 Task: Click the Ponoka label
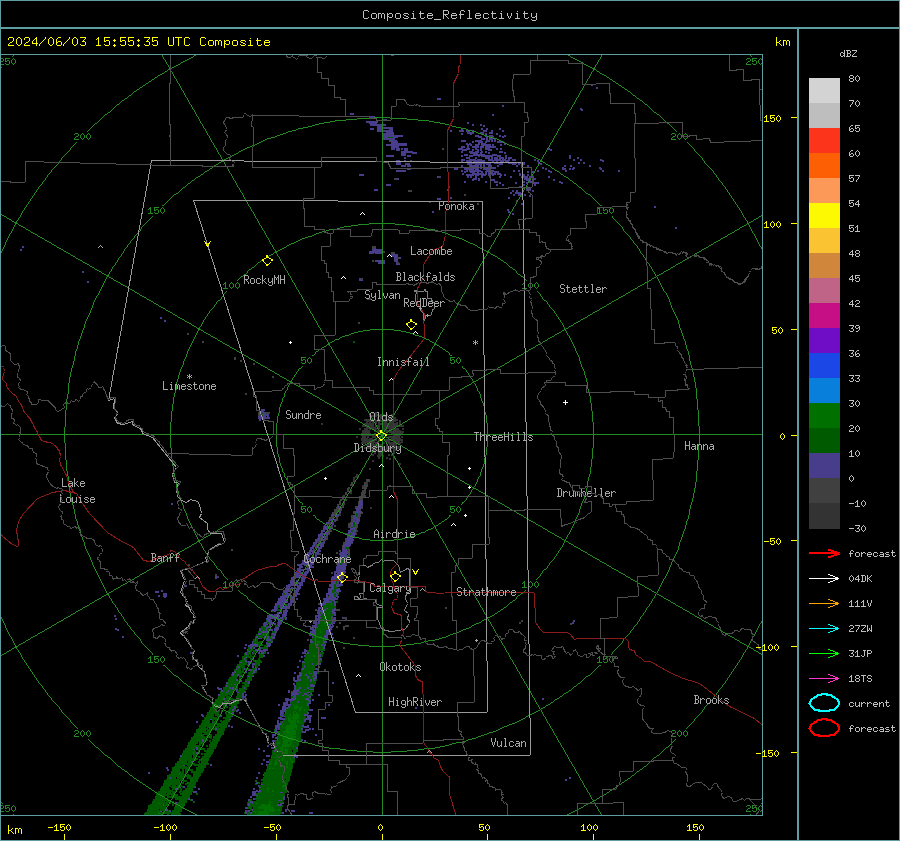456,207
